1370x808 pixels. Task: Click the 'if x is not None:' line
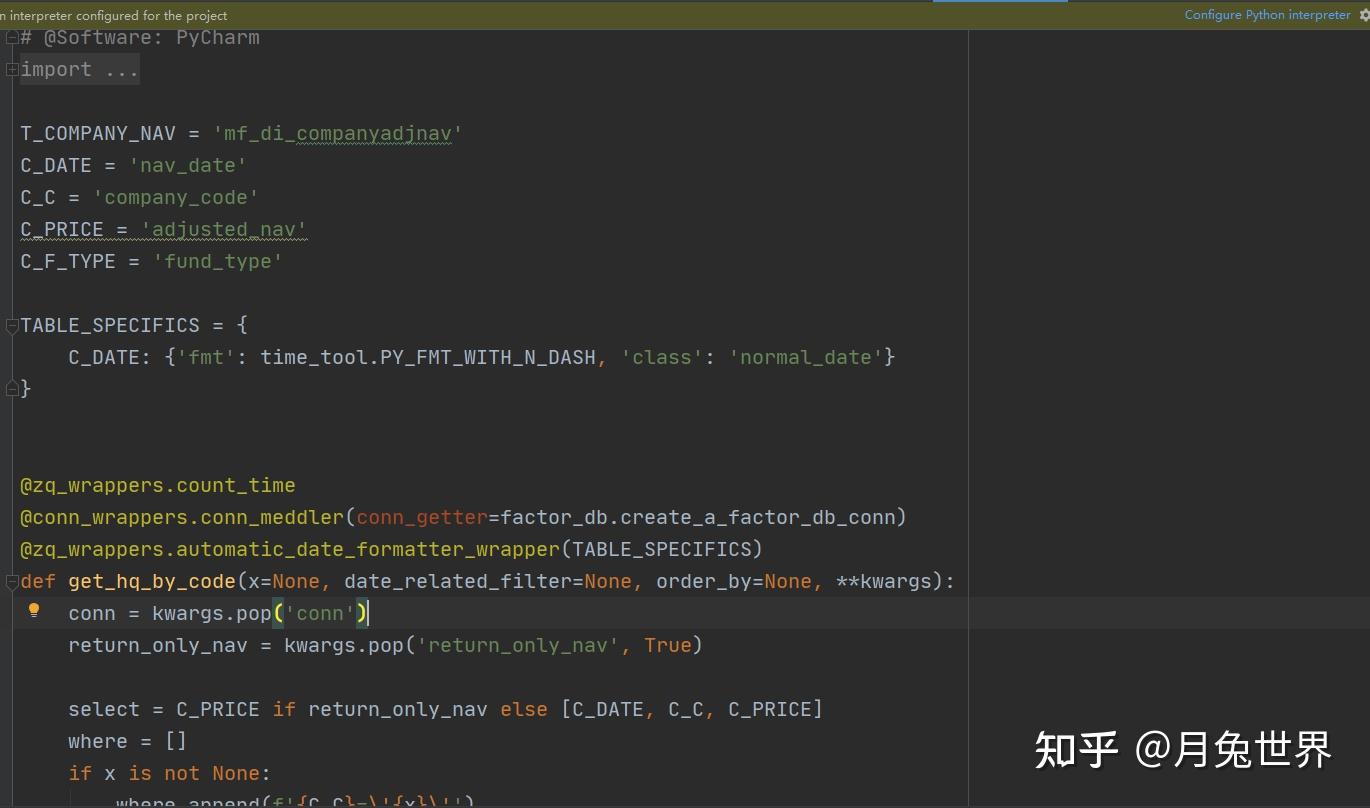170,774
